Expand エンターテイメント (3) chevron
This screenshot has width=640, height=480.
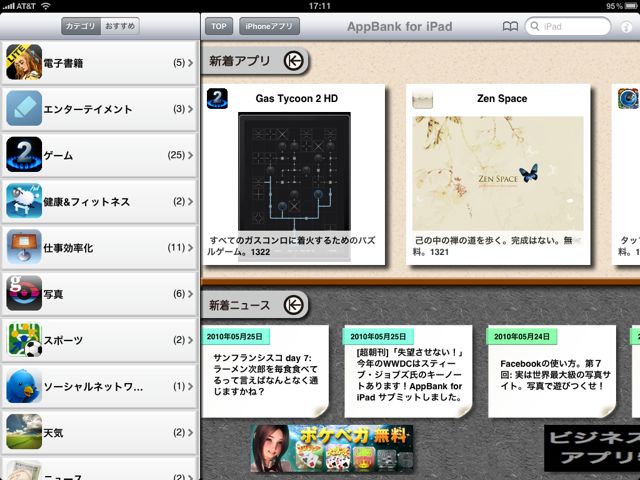(x=191, y=109)
